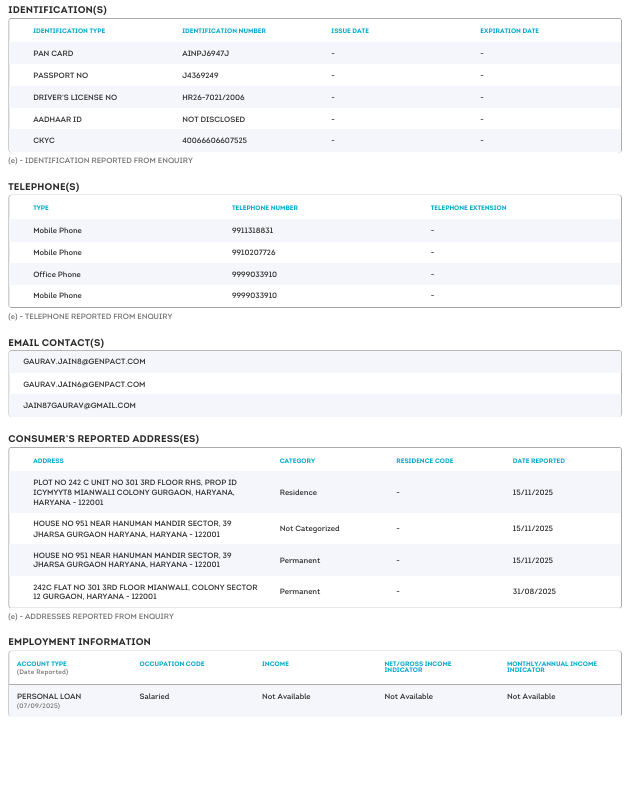Select driver's license number HR26-7021/2006
This screenshot has width=633, height=802.
214,97
